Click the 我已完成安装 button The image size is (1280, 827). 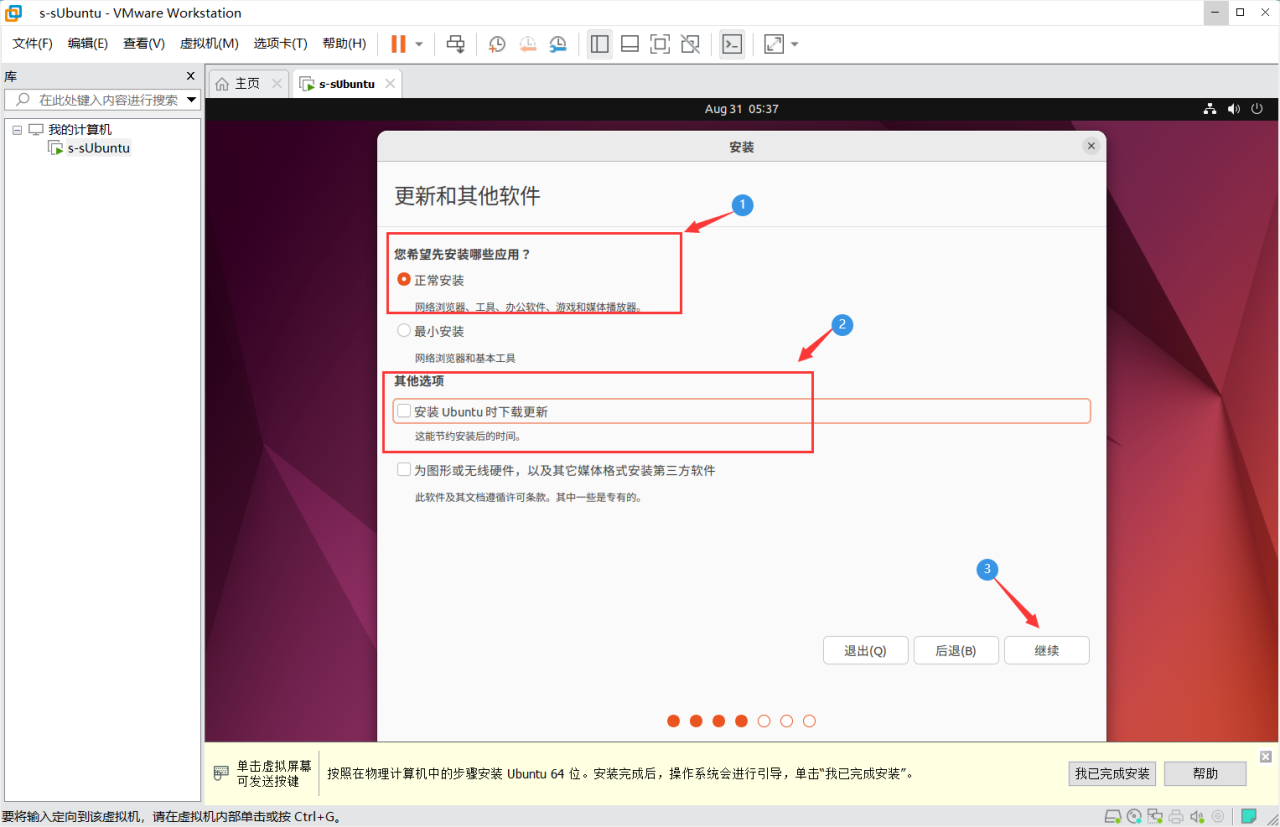pos(1112,773)
